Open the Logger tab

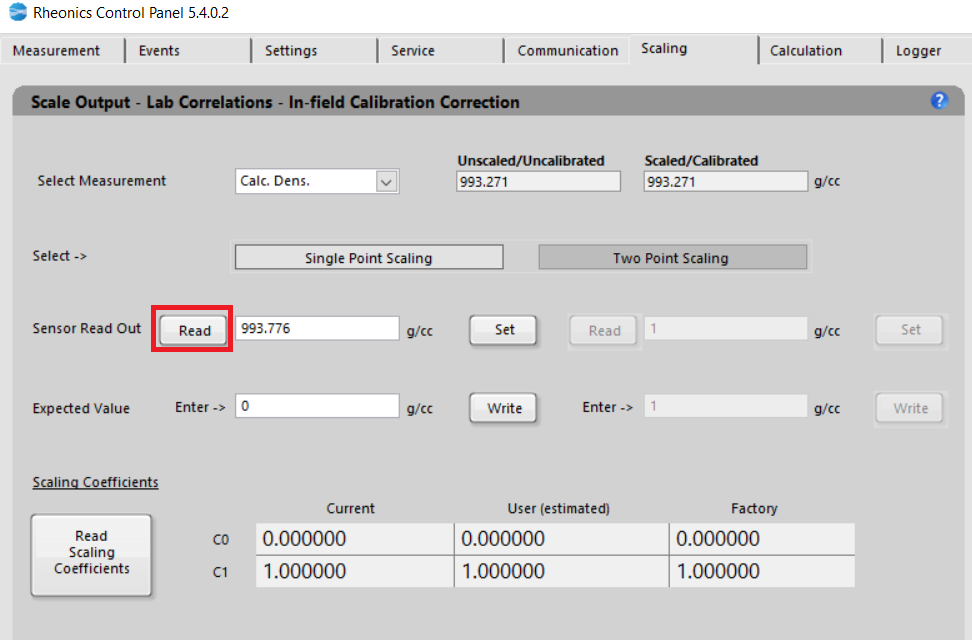point(918,51)
